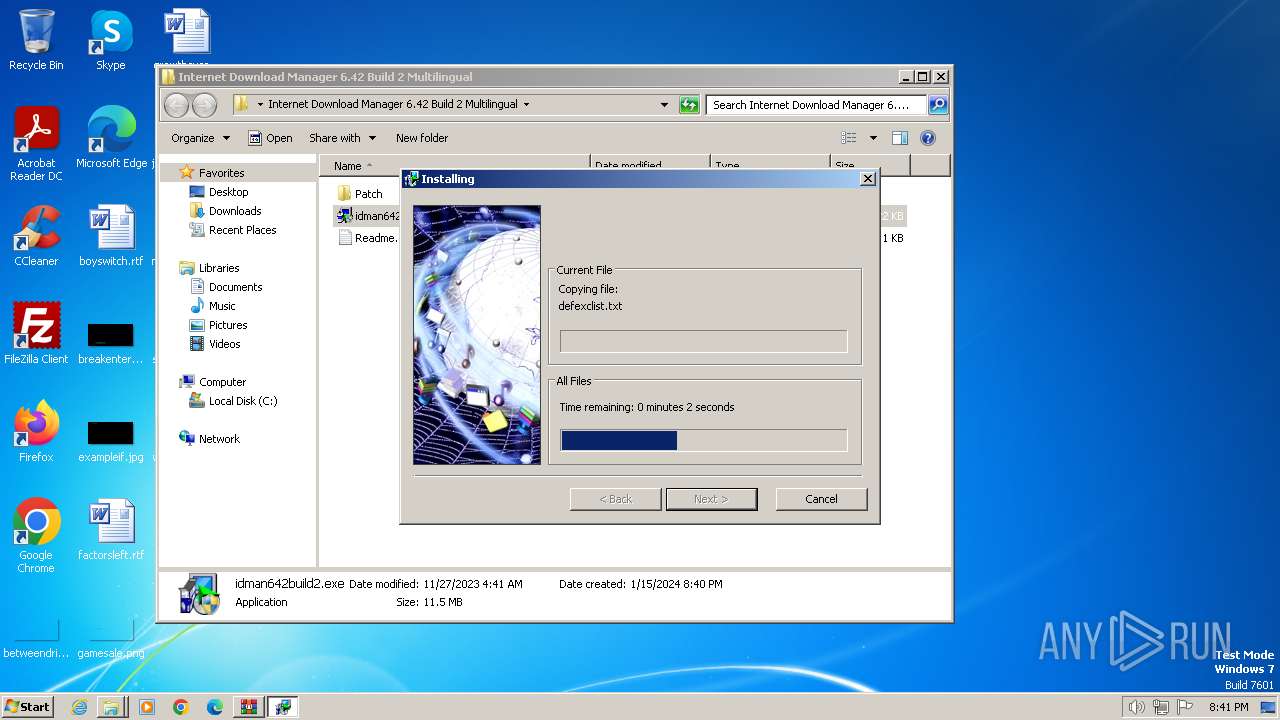Click the installer globe artwork image
This screenshot has height=720, width=1280.
pos(477,335)
